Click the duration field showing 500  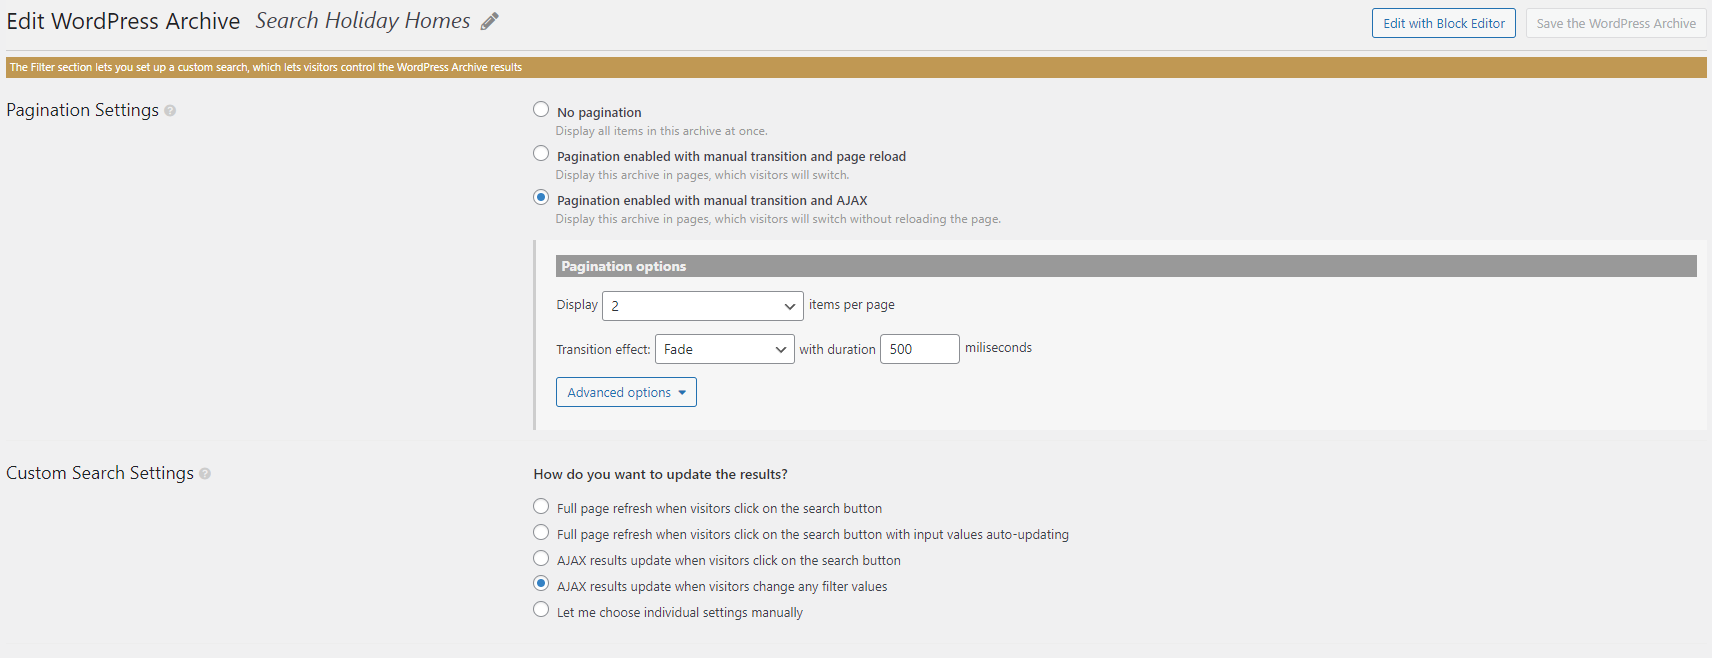point(920,349)
